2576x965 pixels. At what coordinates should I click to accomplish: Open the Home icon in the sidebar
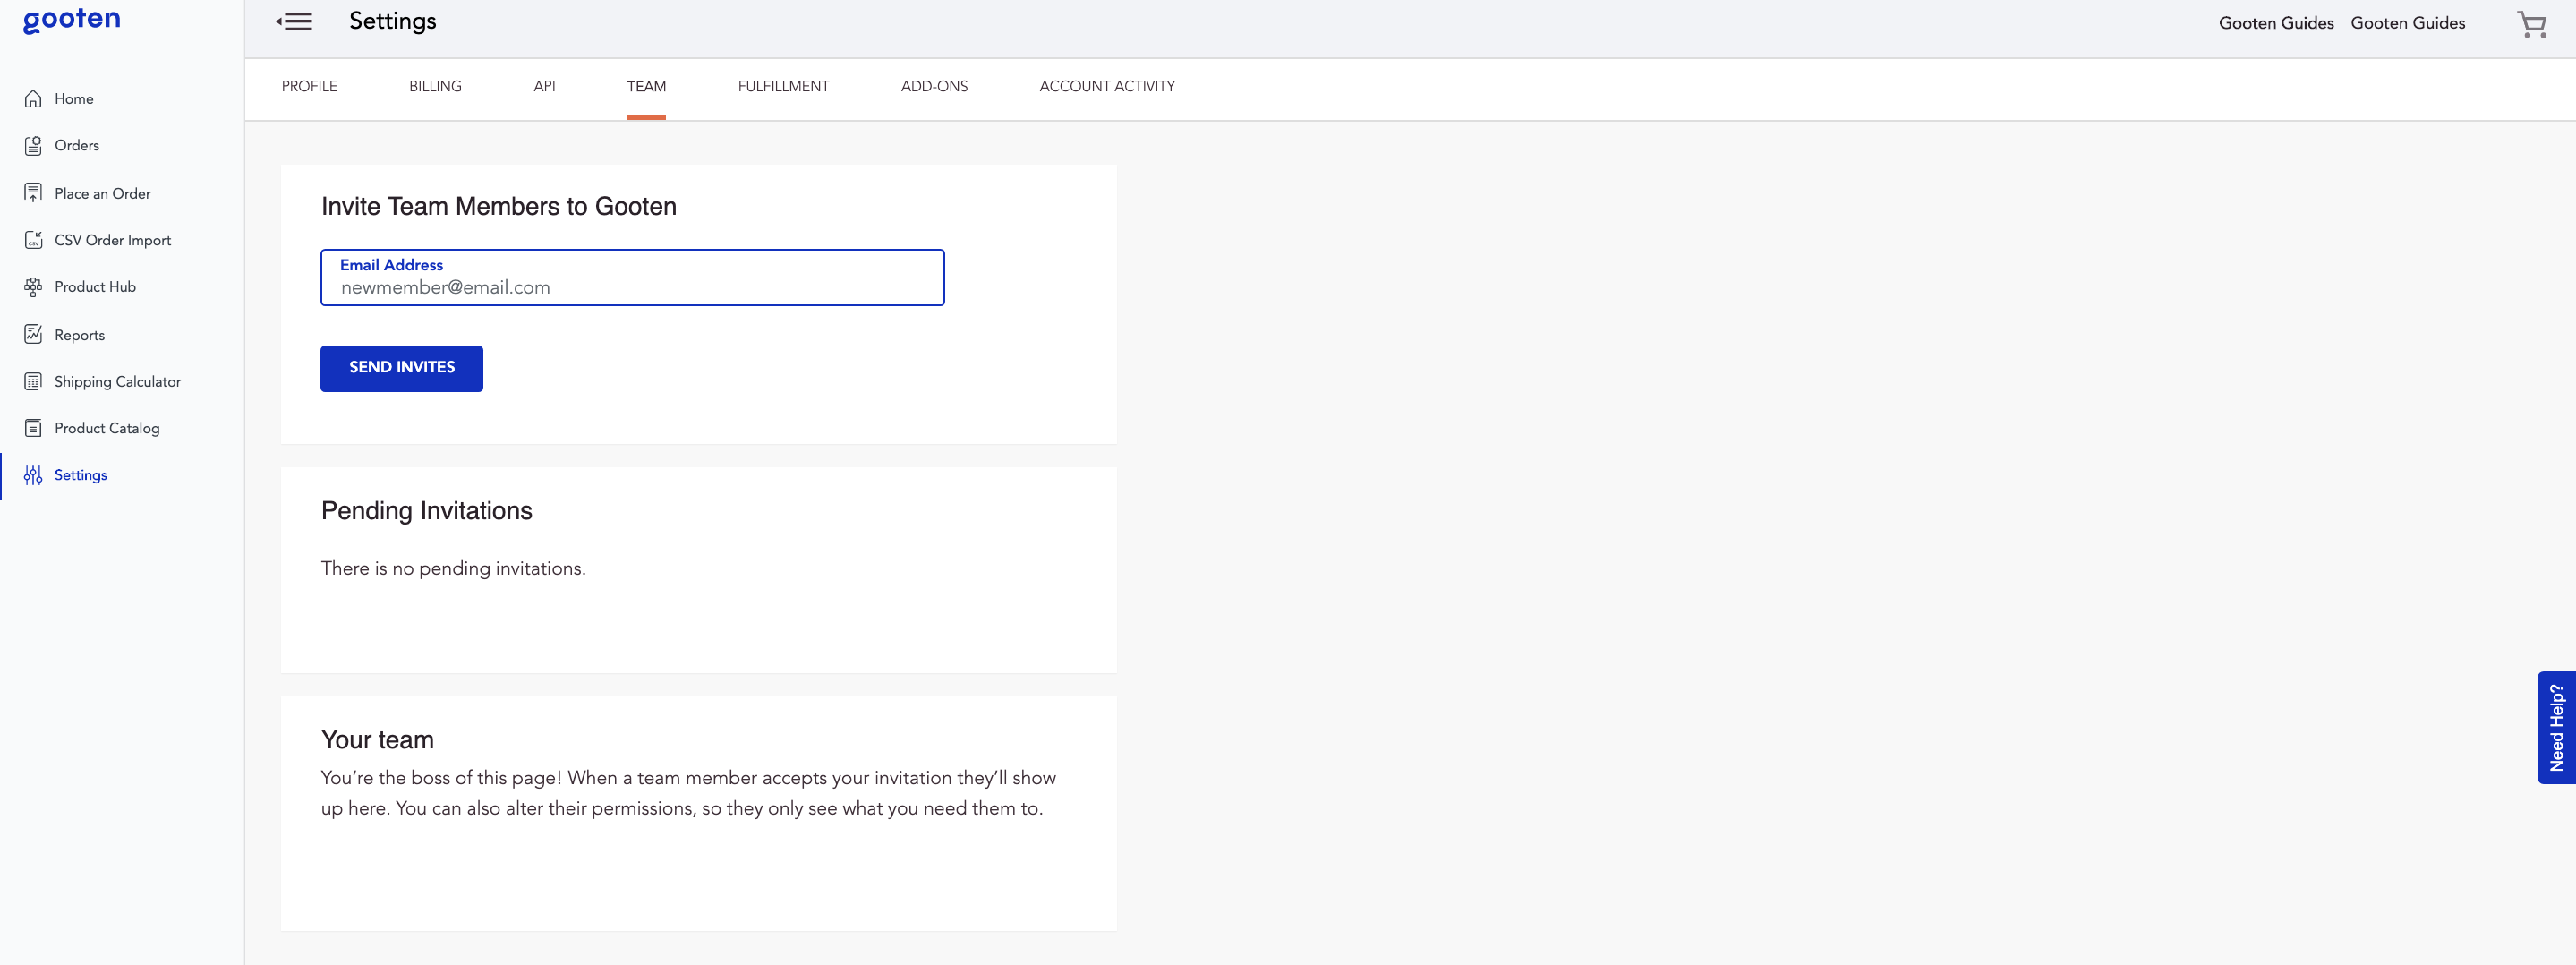coord(33,98)
